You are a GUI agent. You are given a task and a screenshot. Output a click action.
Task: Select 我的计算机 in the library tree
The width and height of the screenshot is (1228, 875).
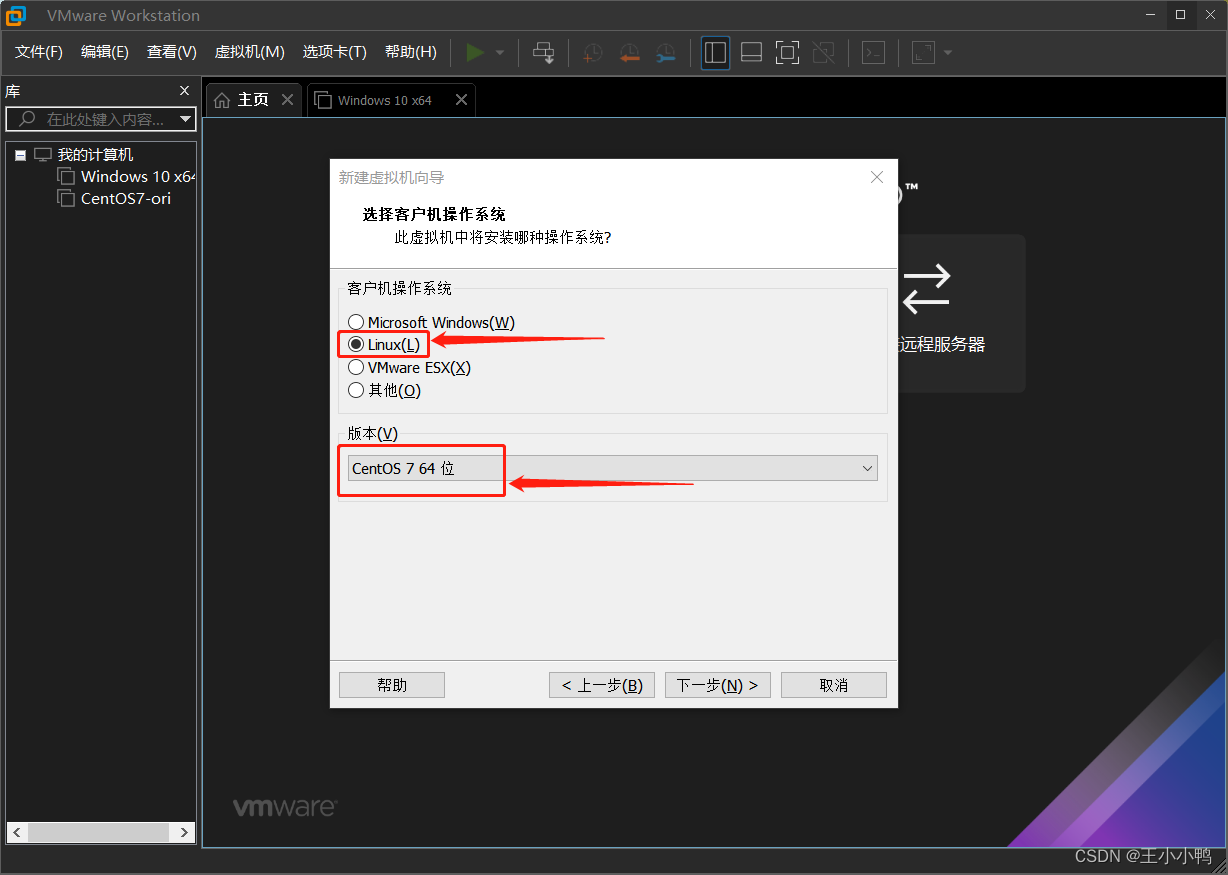tap(95, 155)
